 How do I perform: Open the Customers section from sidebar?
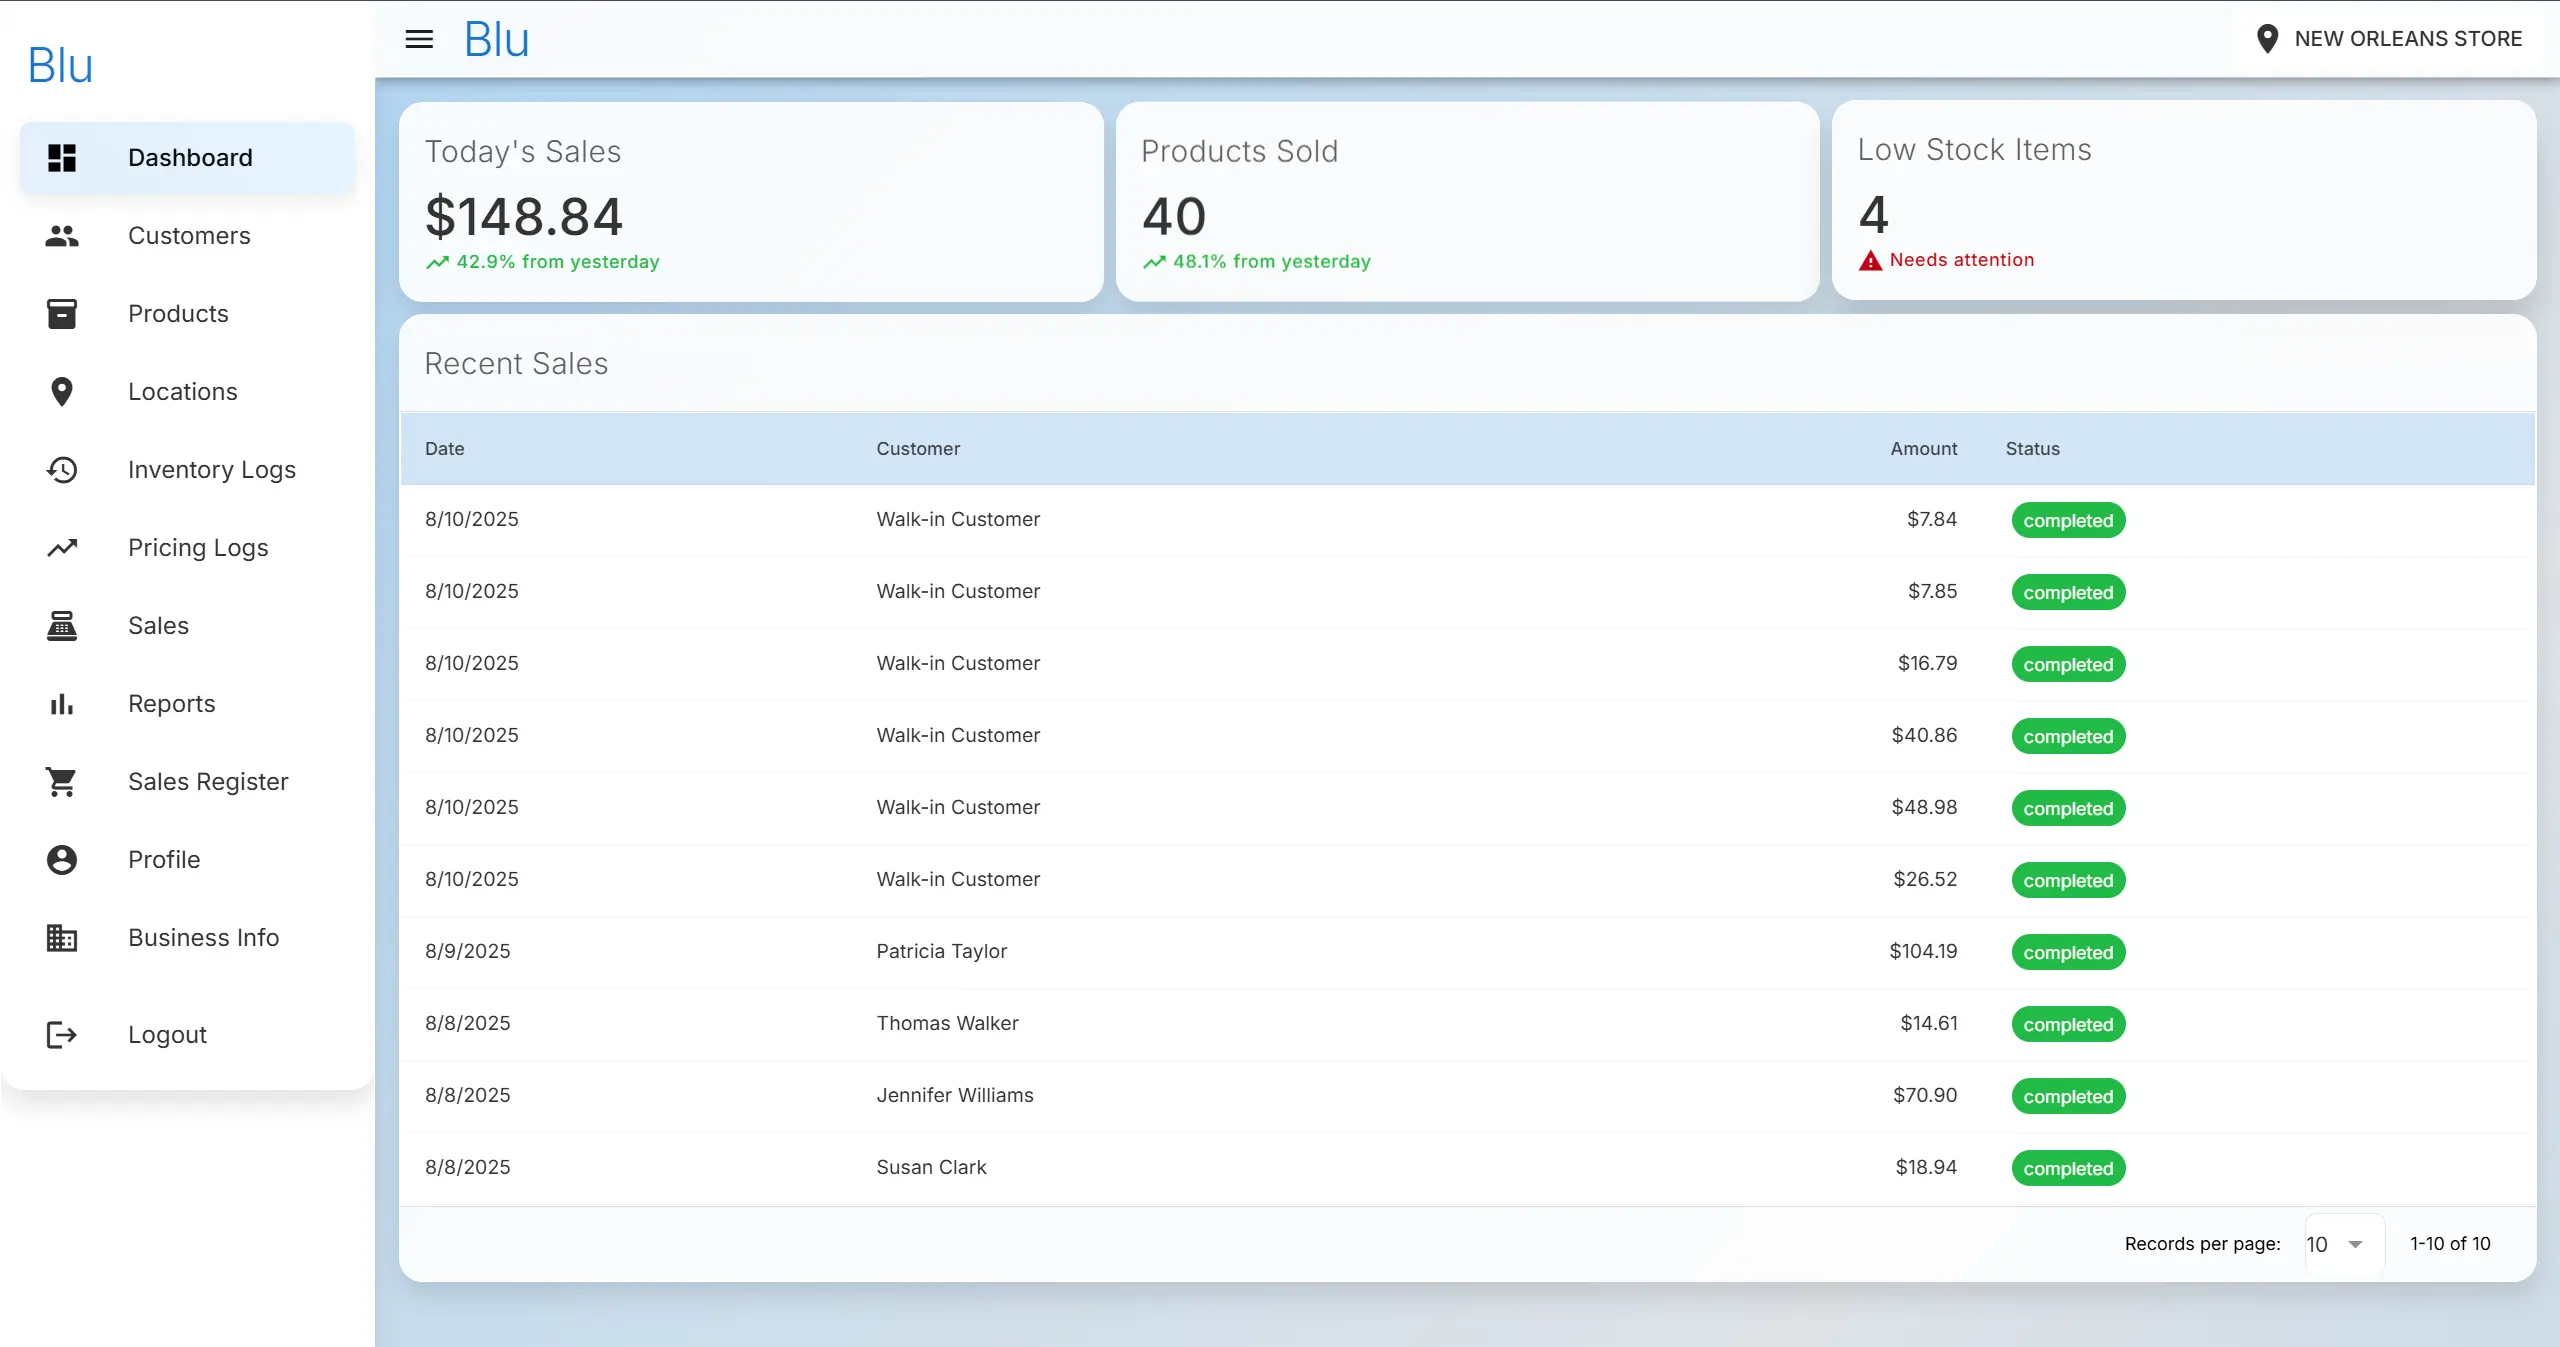tap(189, 236)
